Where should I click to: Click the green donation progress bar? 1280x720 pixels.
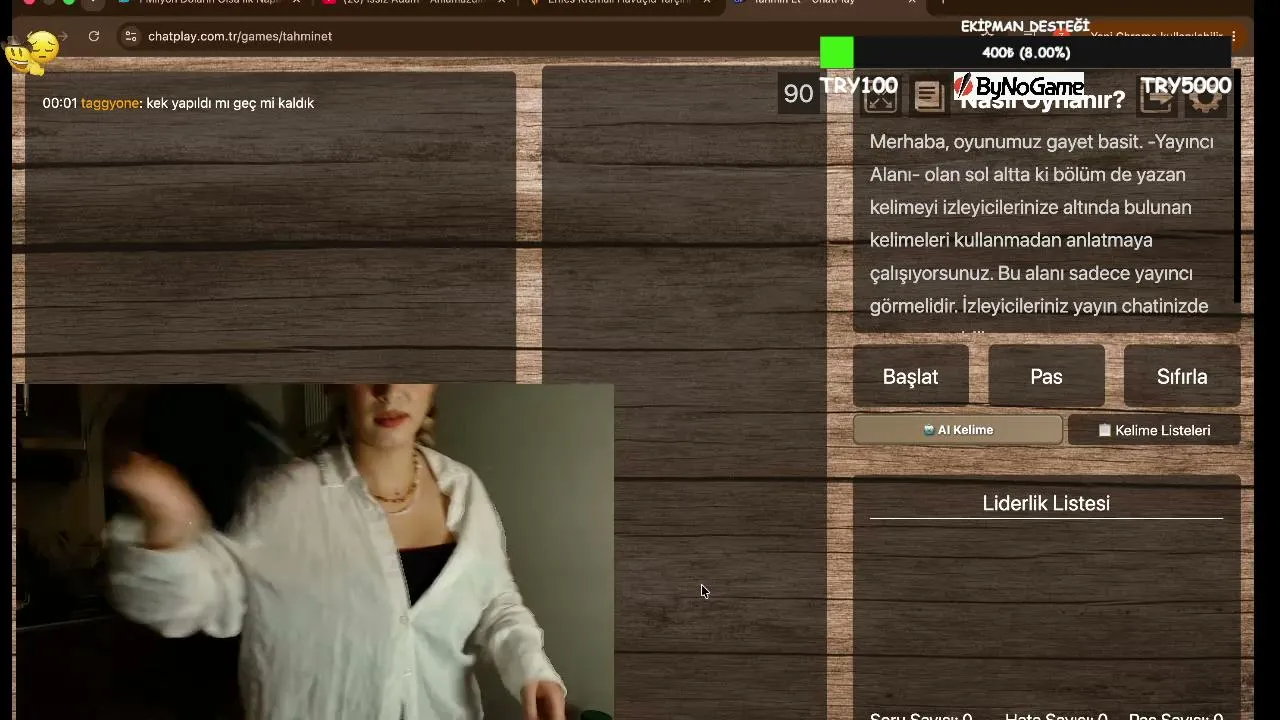click(x=837, y=53)
